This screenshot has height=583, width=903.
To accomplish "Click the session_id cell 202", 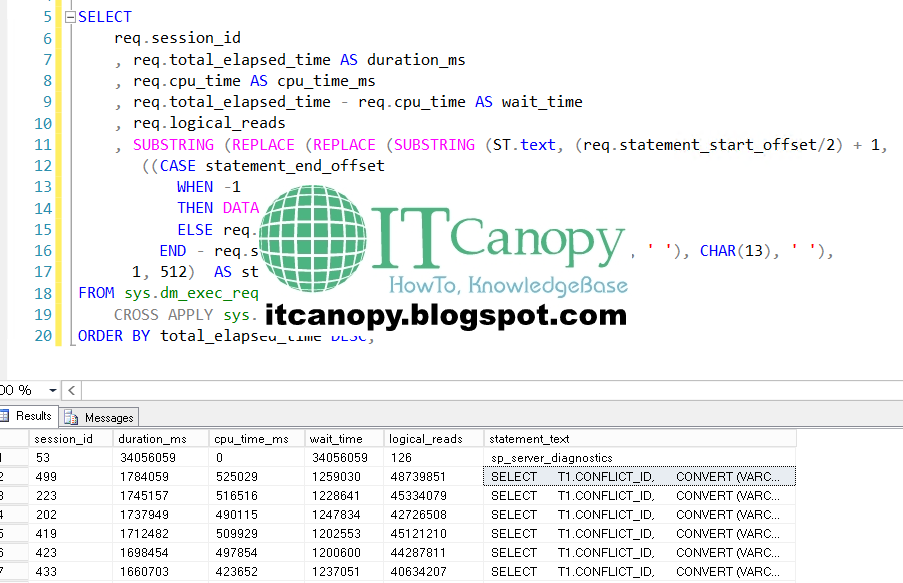I will tap(71, 515).
